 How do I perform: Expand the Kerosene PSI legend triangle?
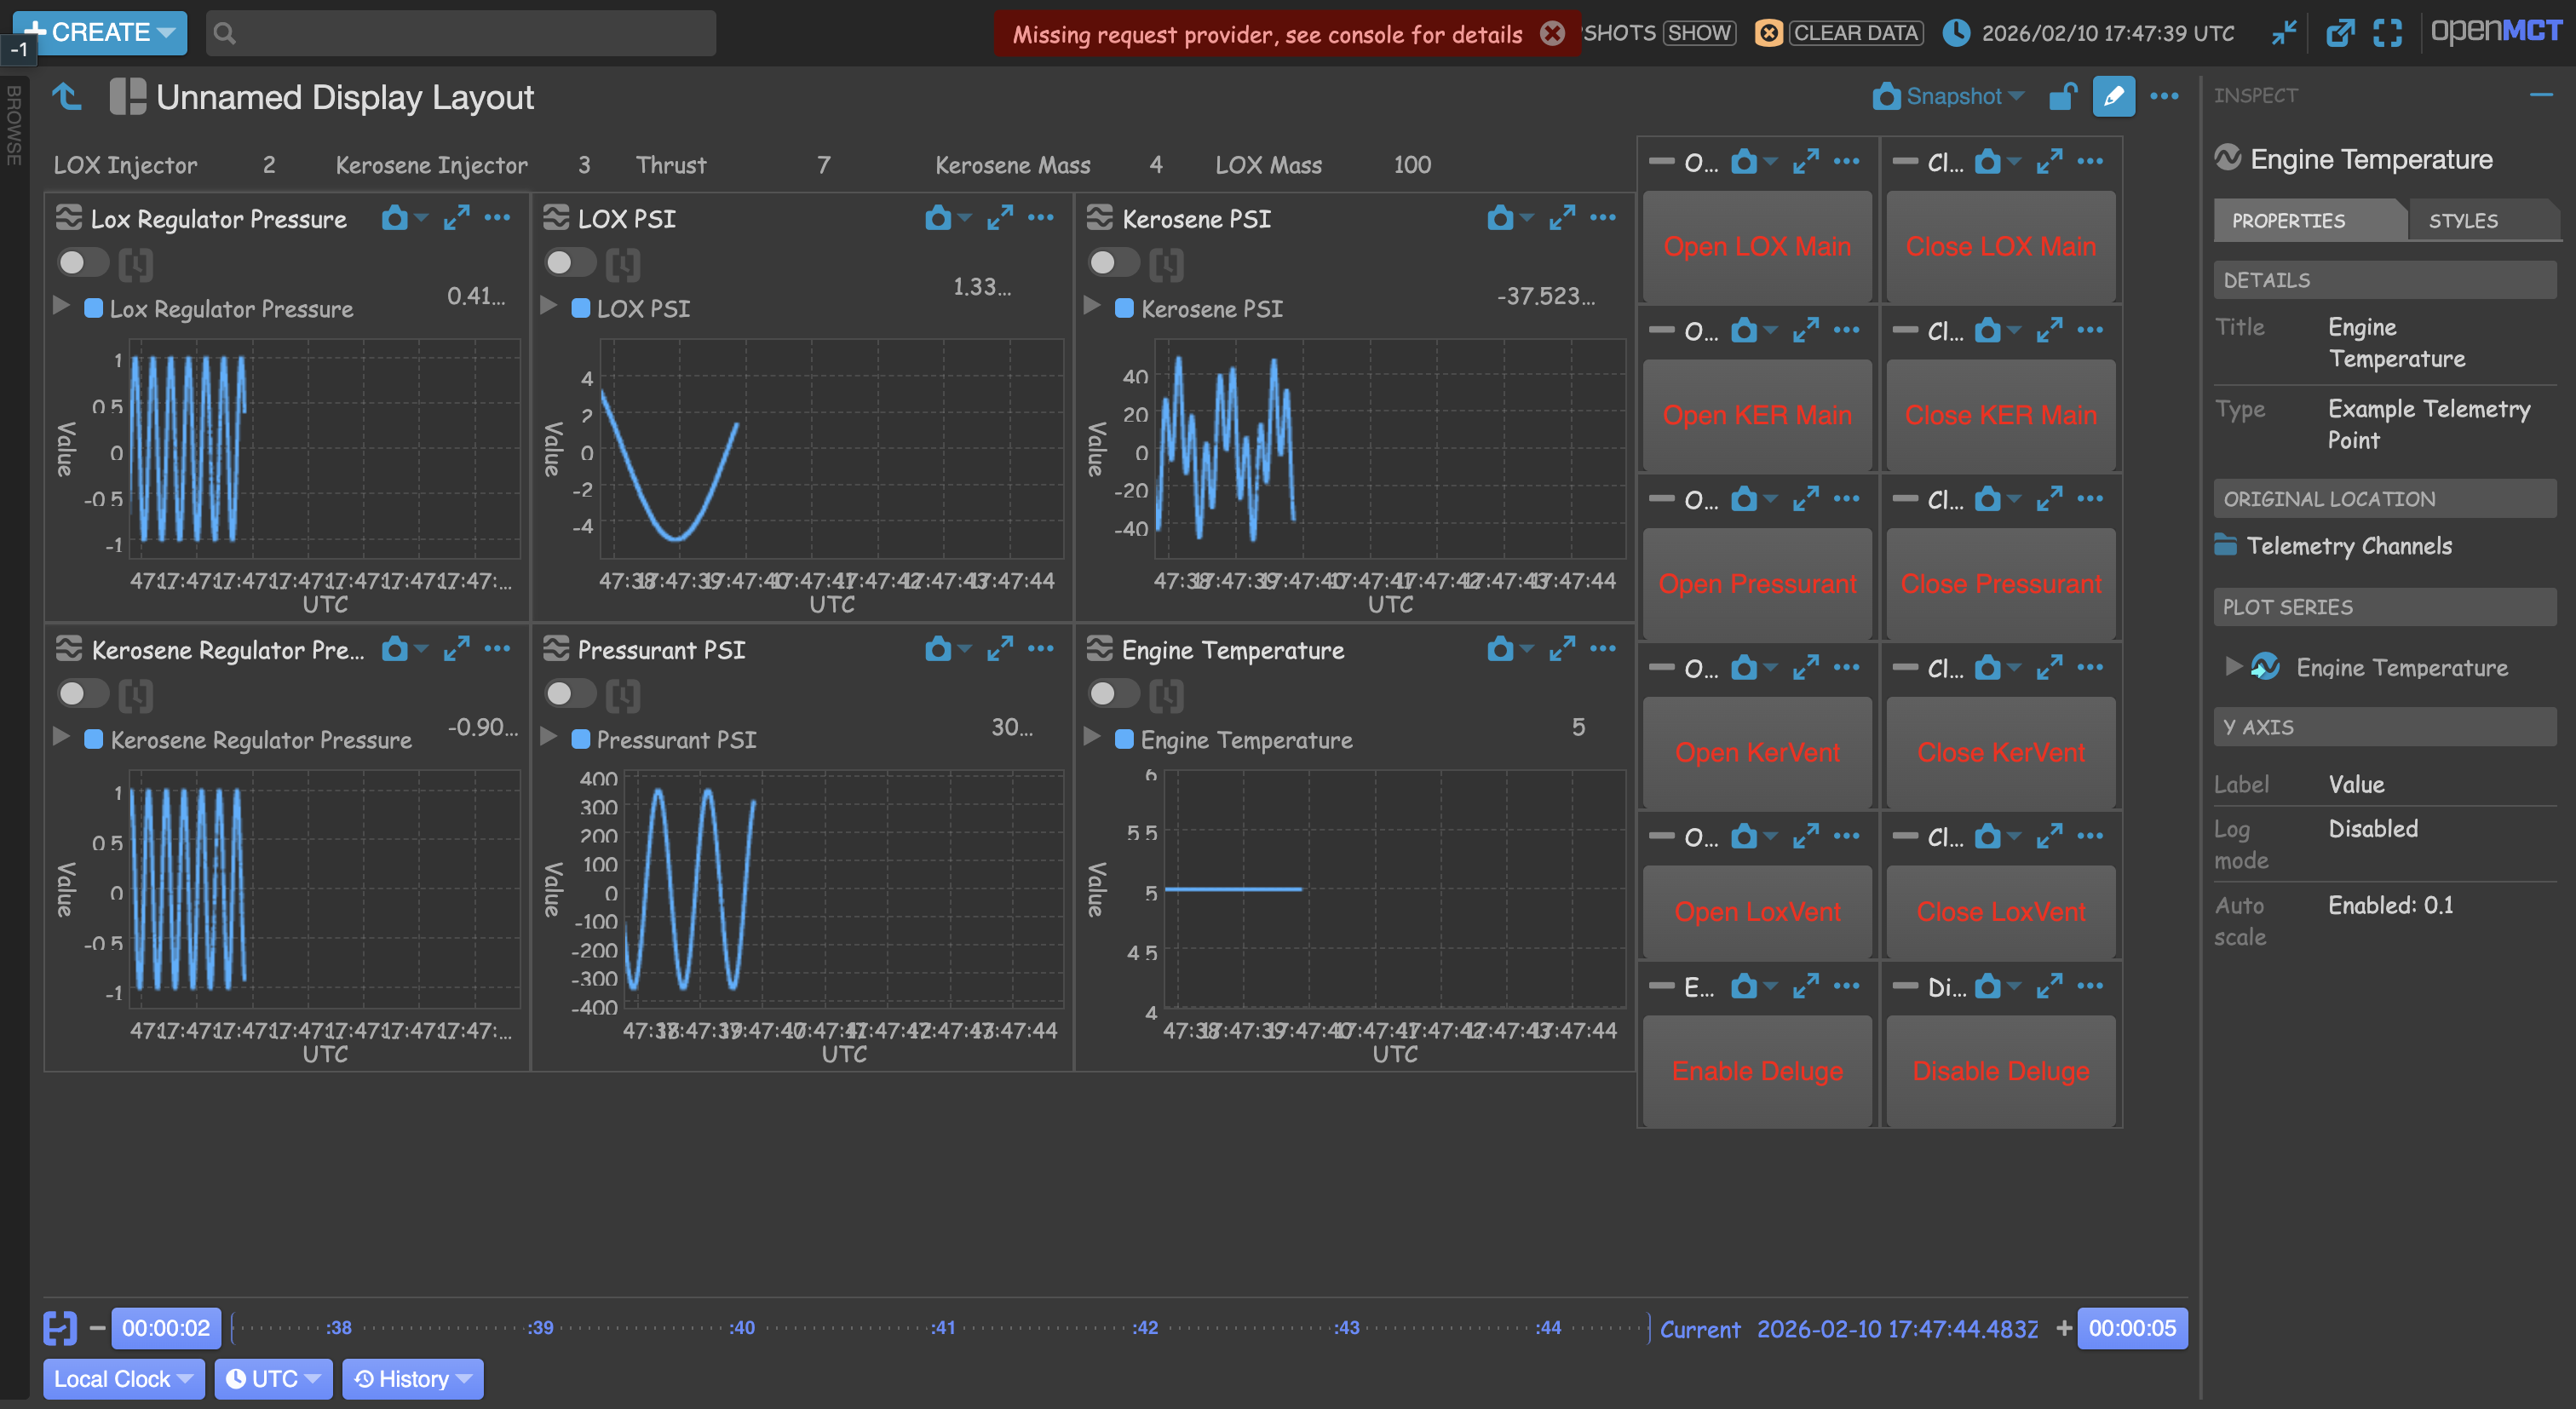pyautogui.click(x=1092, y=306)
